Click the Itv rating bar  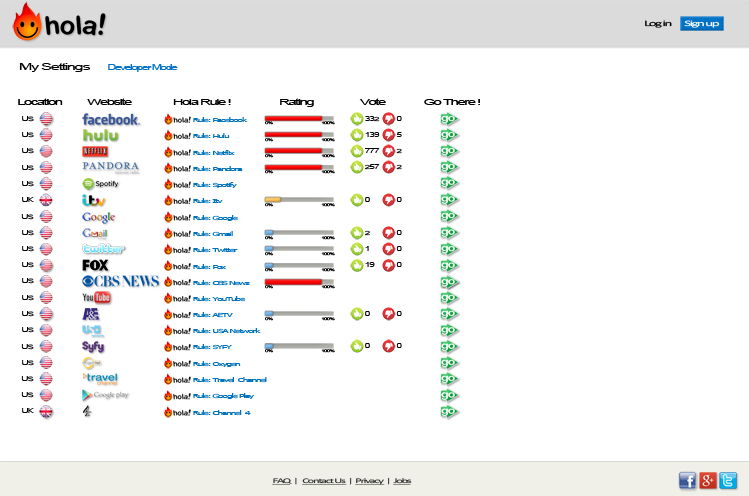300,200
